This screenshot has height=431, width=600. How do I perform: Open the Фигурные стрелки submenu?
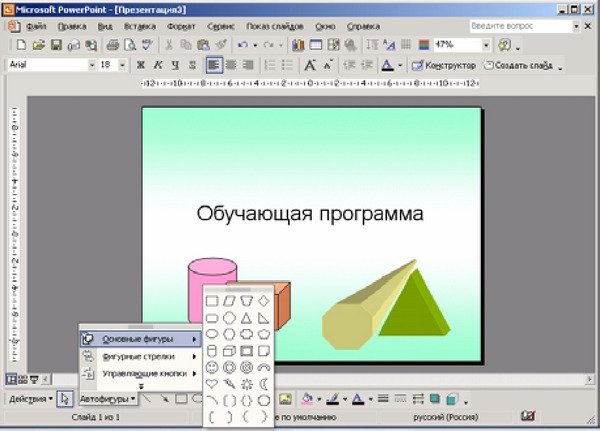tap(139, 356)
